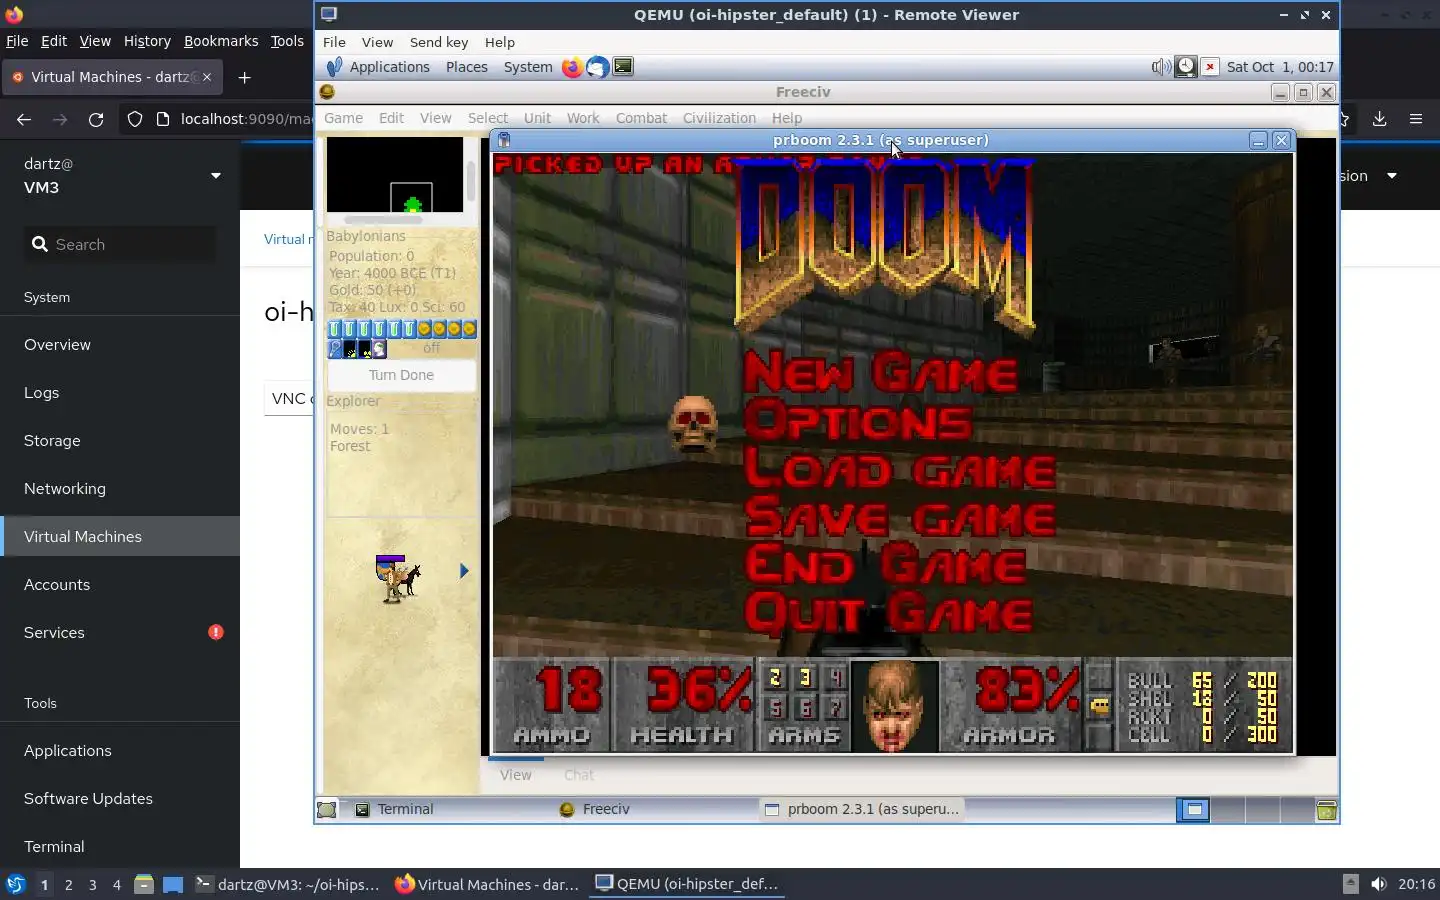Click the show desktop icon in guest taskbar
This screenshot has height=900, width=1440.
pos(327,810)
